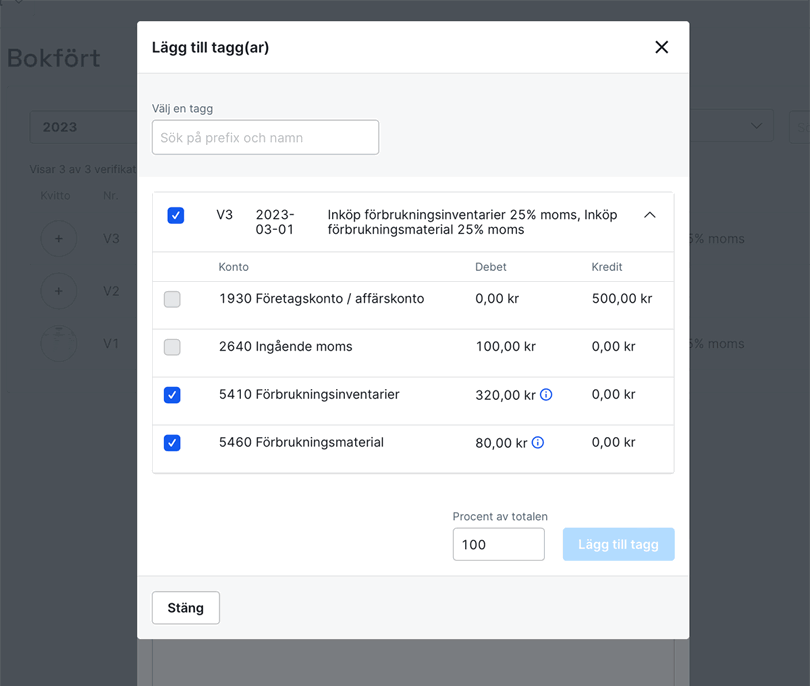Focus the Välj en tagg search field
The width and height of the screenshot is (810, 686).
265,137
